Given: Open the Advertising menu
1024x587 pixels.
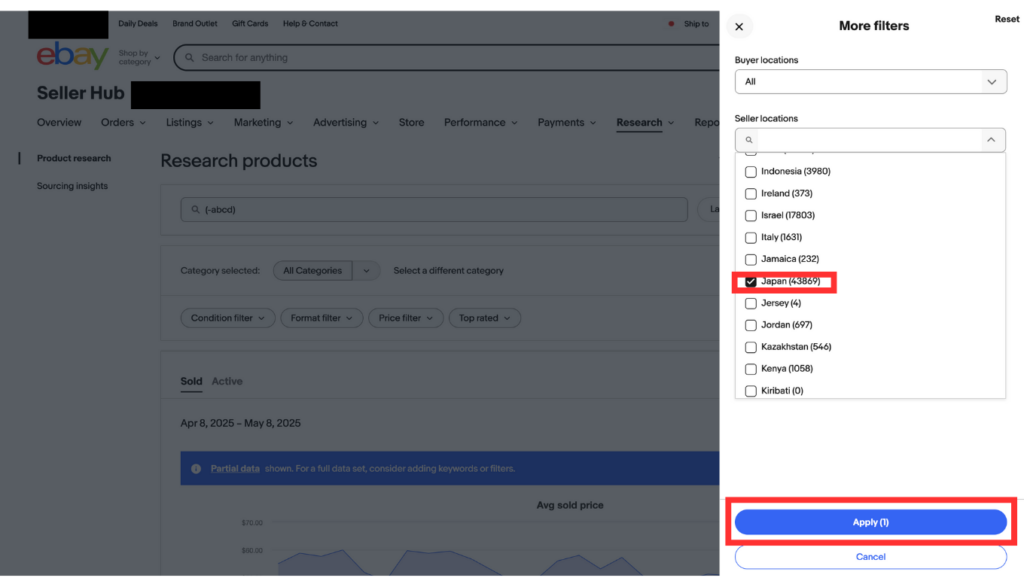Looking at the screenshot, I should (x=345, y=123).
